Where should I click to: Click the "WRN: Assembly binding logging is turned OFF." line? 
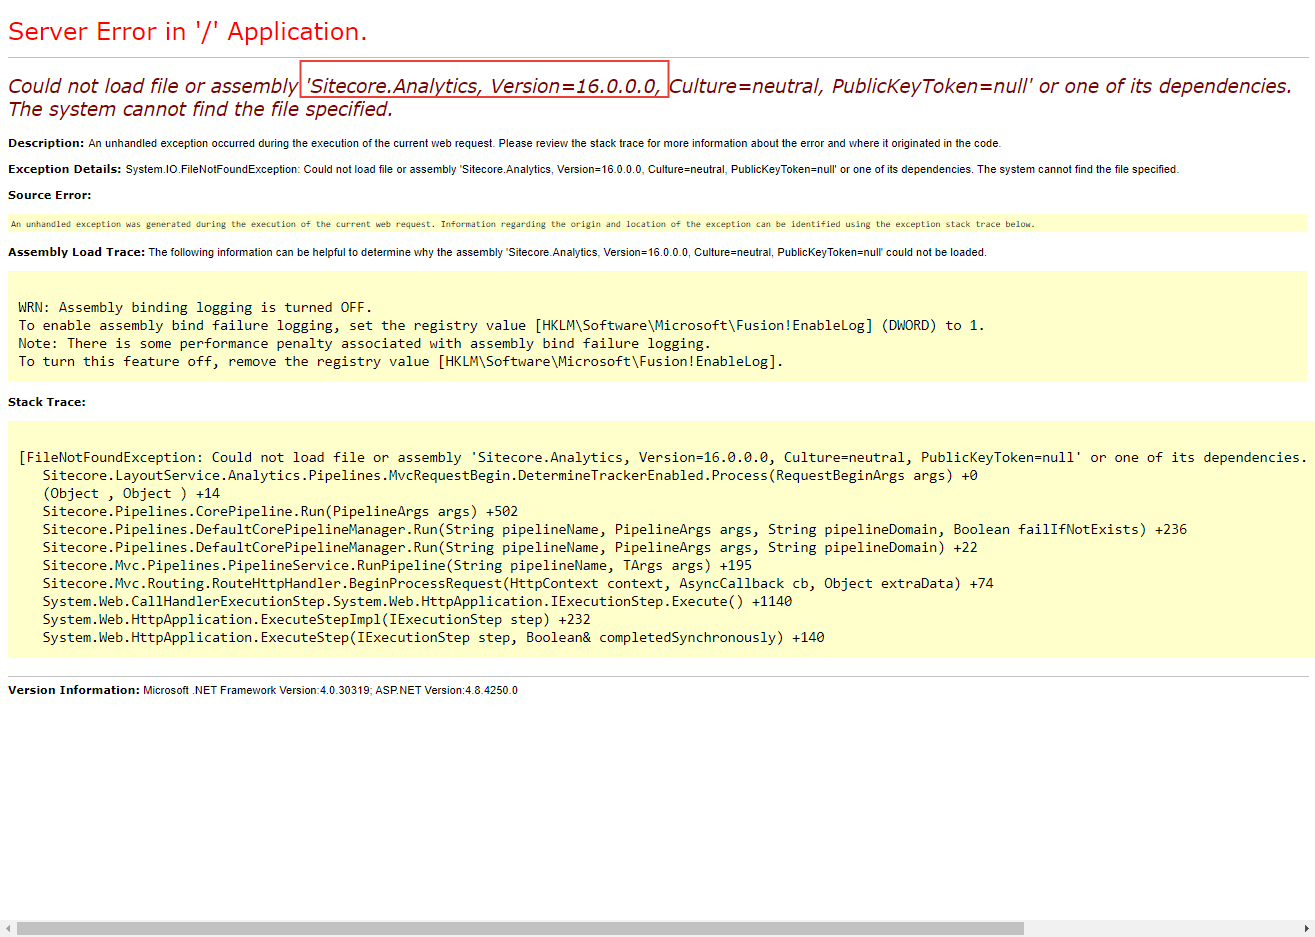[x=195, y=307]
